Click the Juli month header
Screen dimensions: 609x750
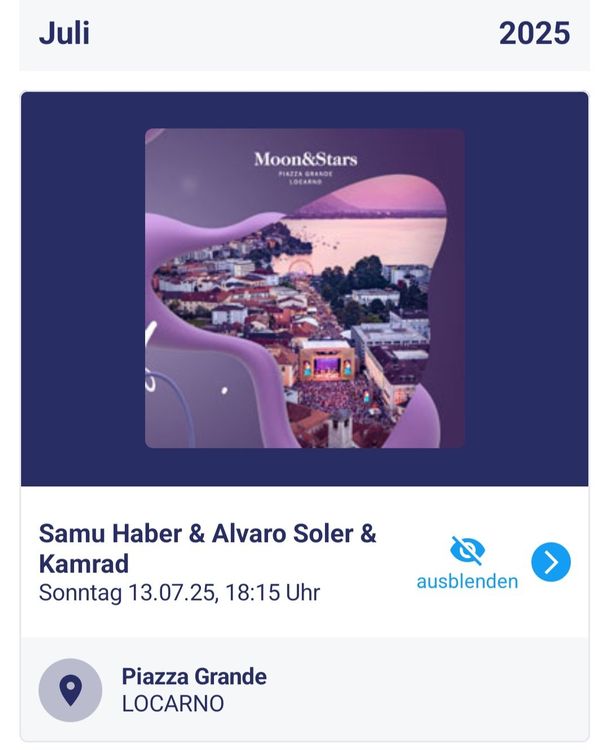[64, 33]
